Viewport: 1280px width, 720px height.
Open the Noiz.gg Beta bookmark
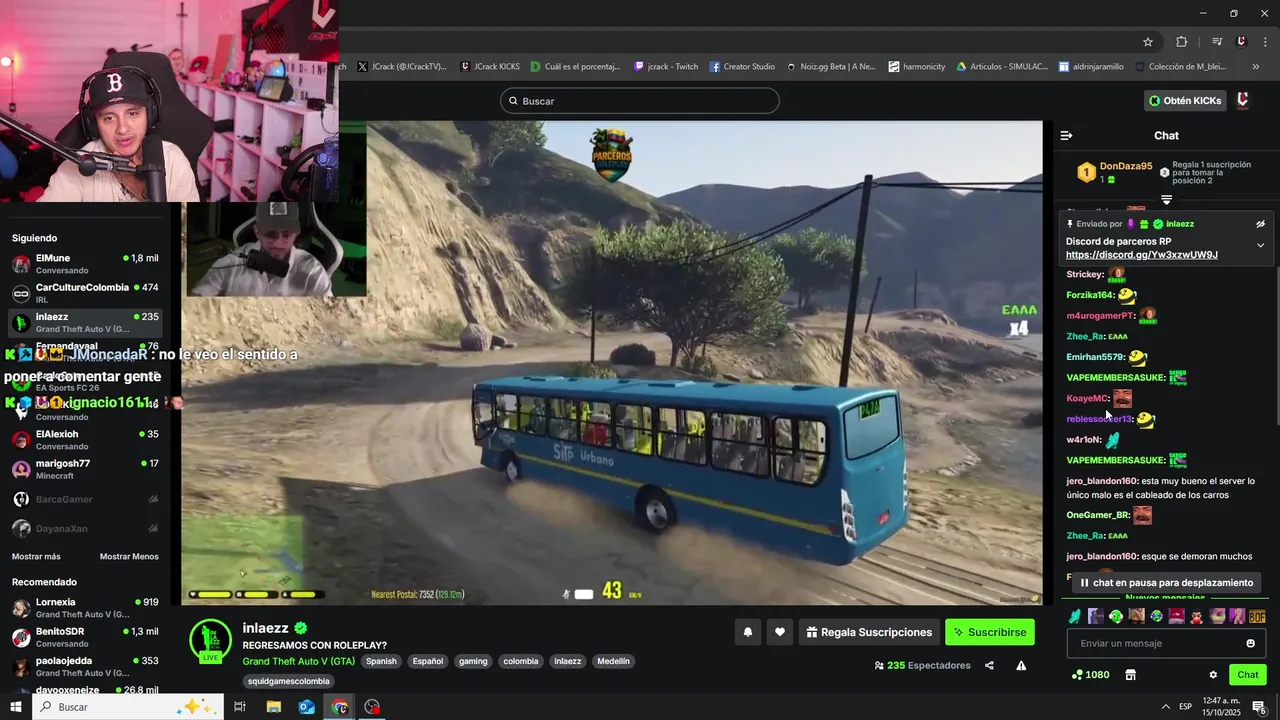click(831, 67)
